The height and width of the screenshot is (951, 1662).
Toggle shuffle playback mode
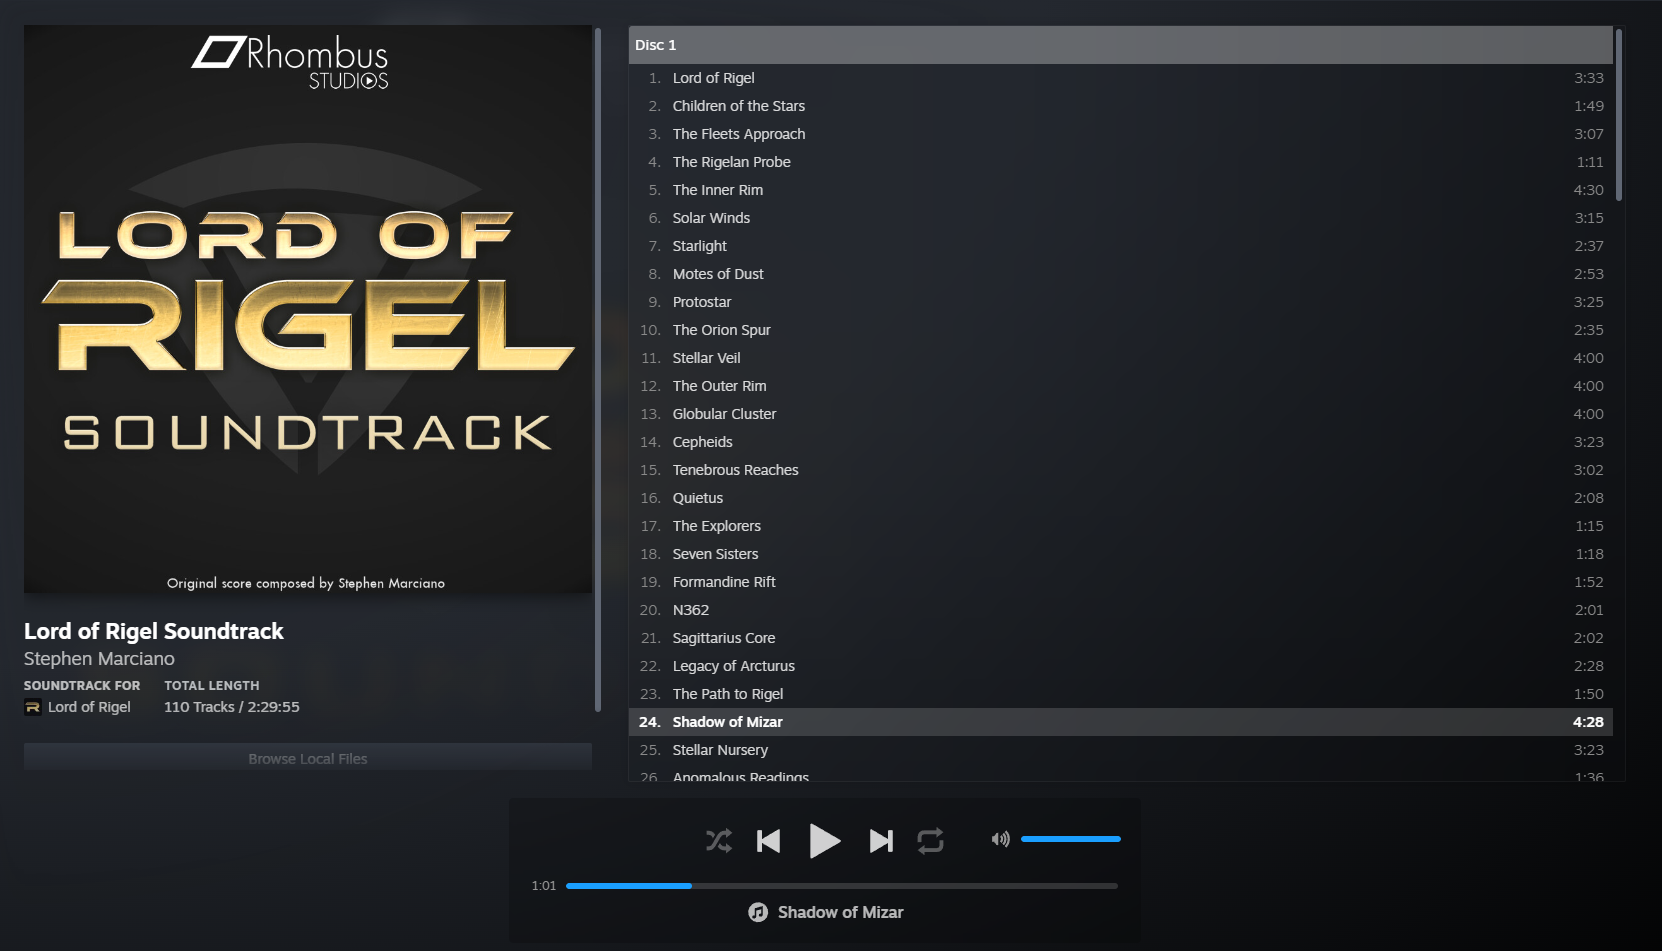tap(718, 841)
